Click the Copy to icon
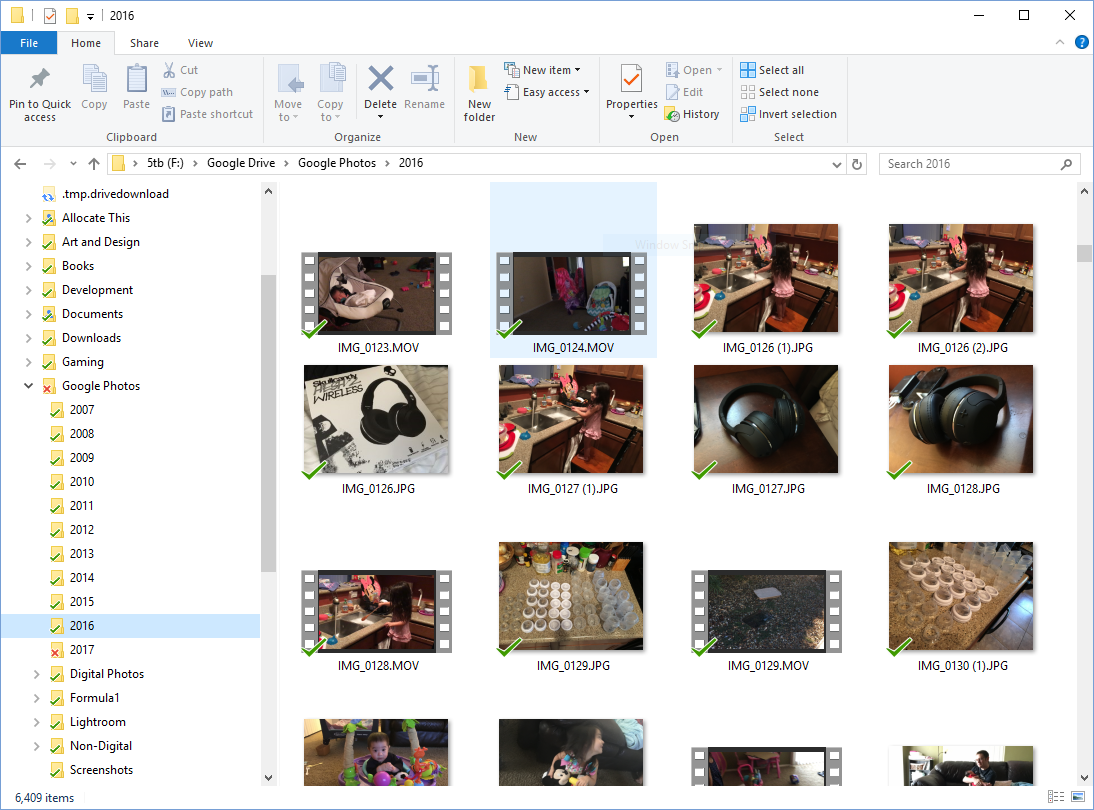This screenshot has width=1094, height=810. coord(332,77)
